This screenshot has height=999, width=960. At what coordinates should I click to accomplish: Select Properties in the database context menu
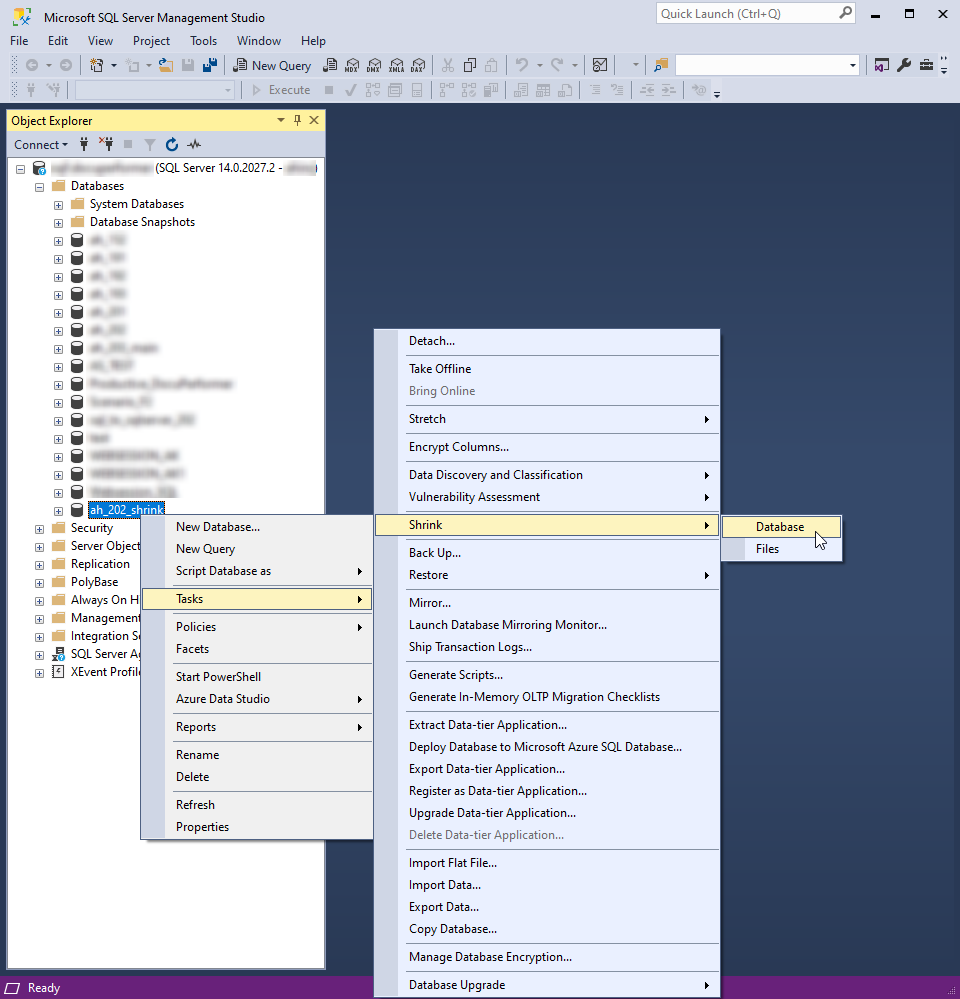(x=202, y=827)
